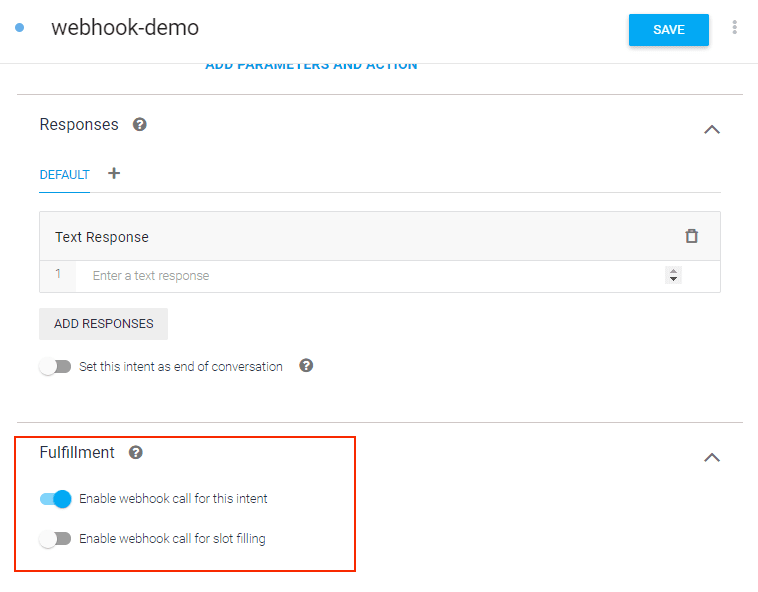Click the row number 1 in Text Response
Viewport: 758px width, 592px height.
coord(58,274)
